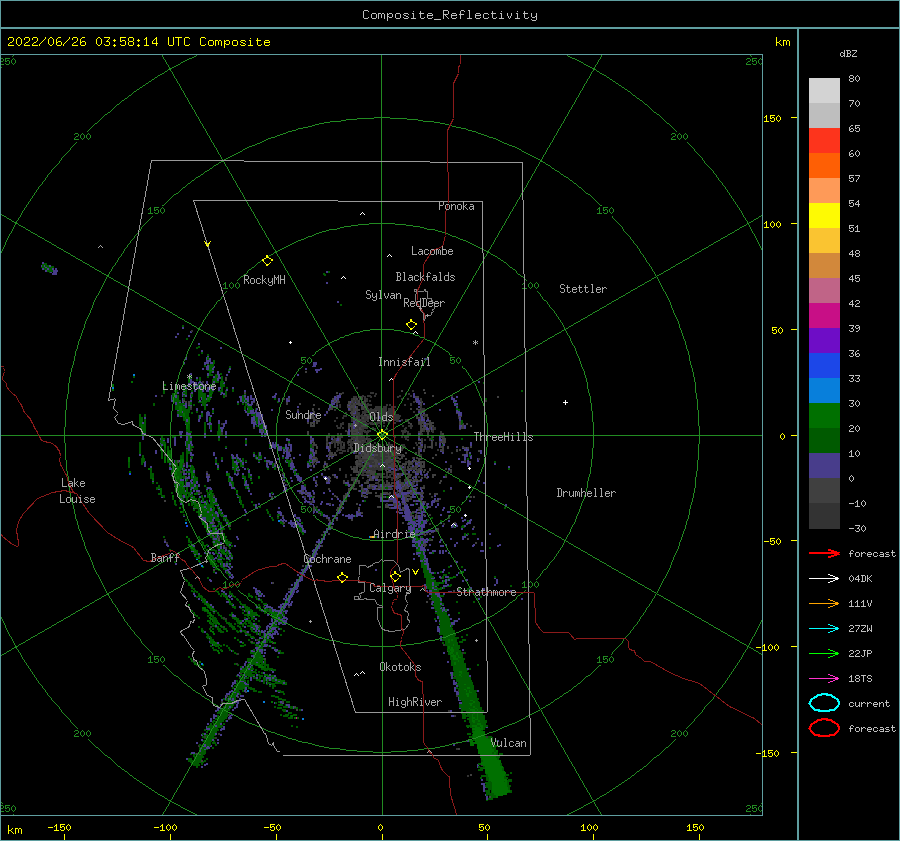Click the yellow 150 label on right axis
Image resolution: width=900 pixels, height=841 pixels.
point(772,118)
